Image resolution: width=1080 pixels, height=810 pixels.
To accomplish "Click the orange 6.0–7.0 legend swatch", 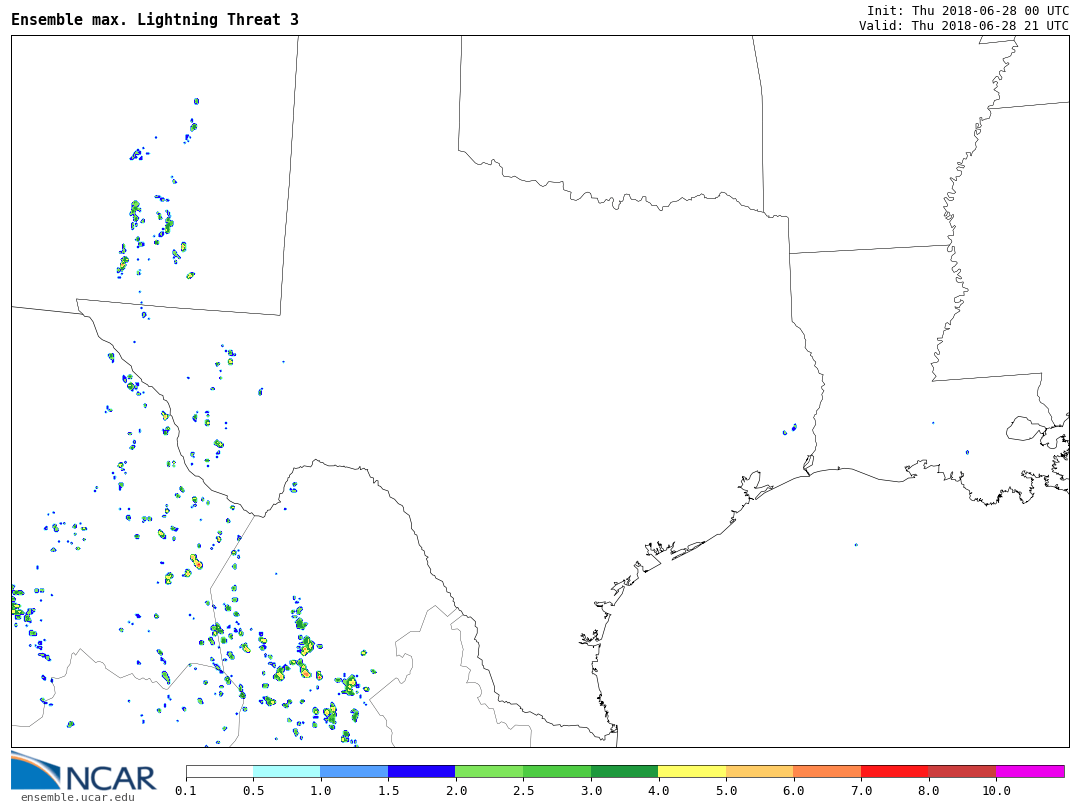I will click(827, 771).
